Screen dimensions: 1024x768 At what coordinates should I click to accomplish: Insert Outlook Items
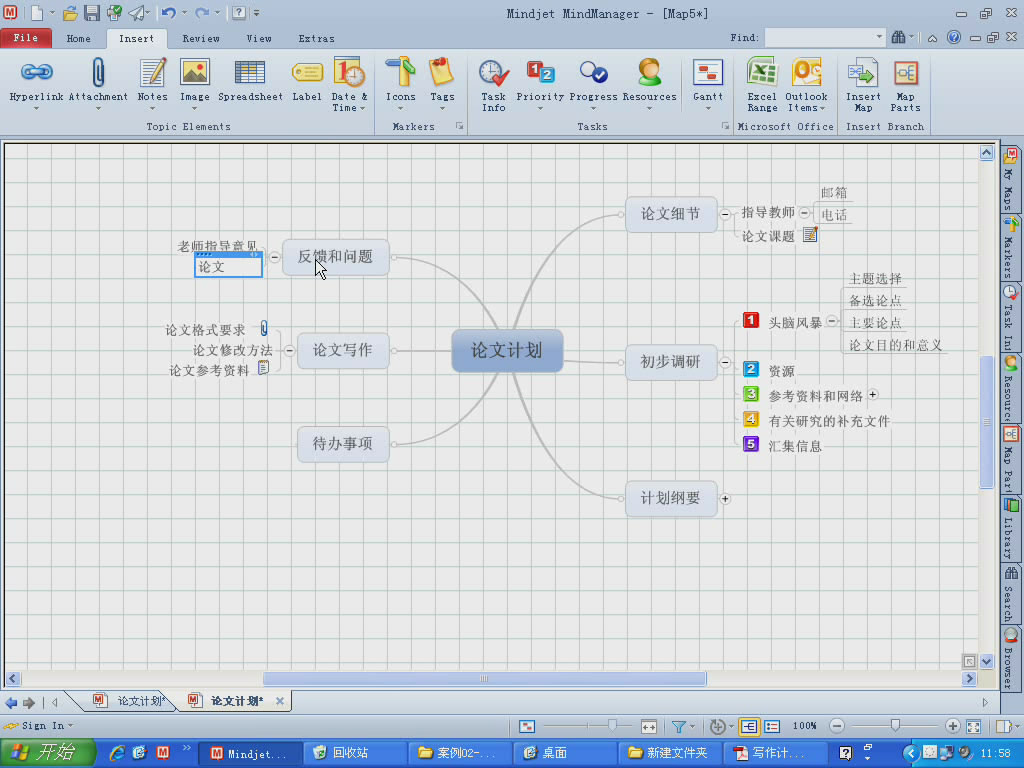(807, 84)
